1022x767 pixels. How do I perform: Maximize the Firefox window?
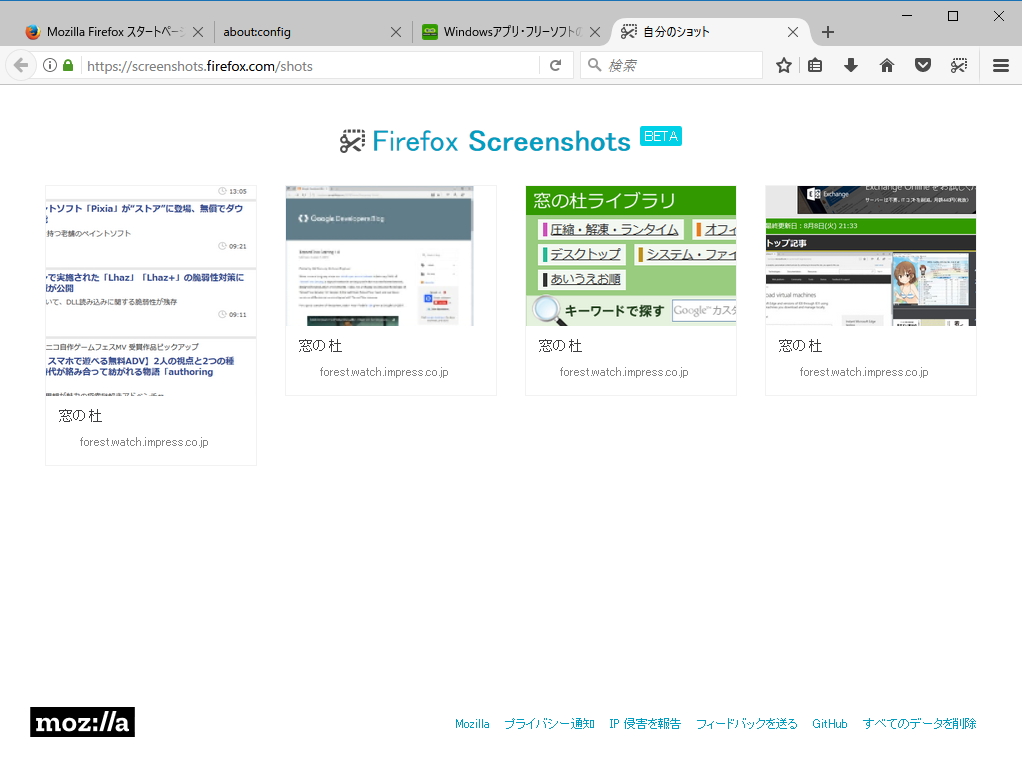pyautogui.click(x=952, y=16)
